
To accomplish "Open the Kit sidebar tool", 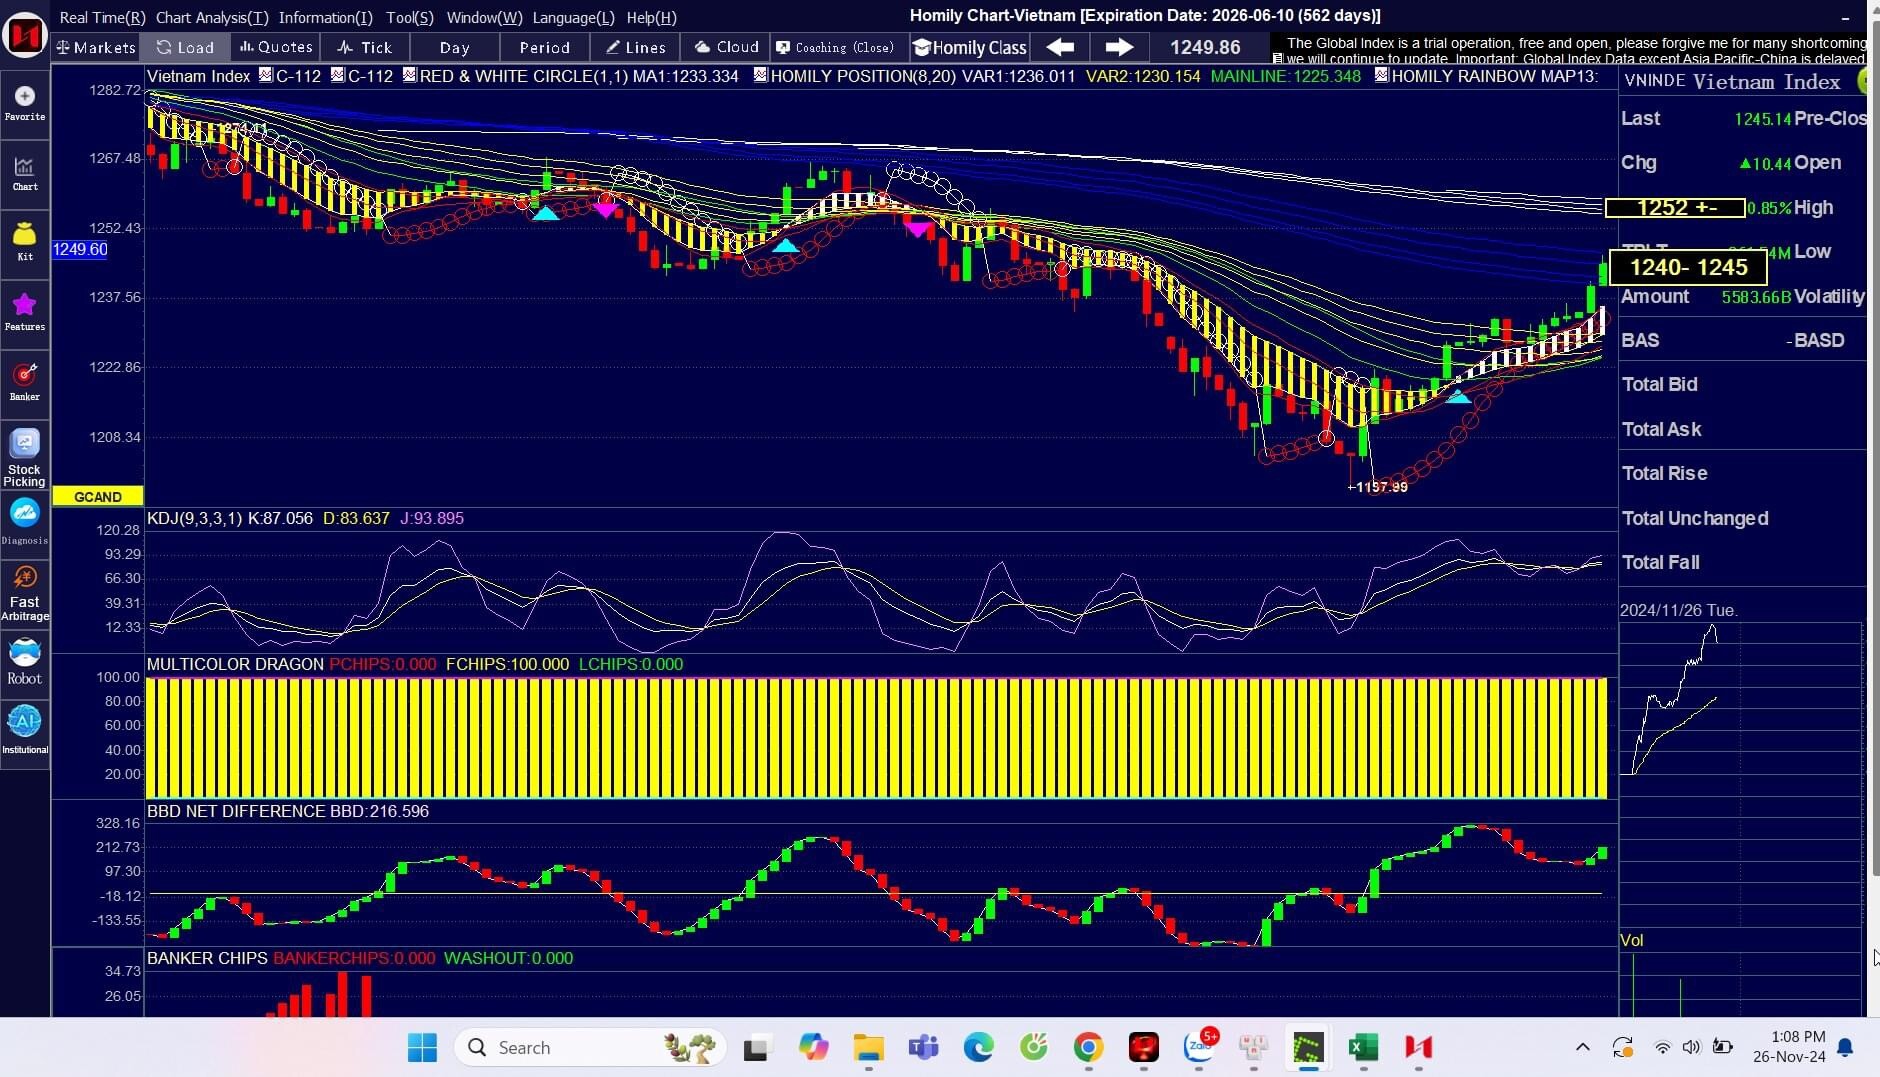I will (x=24, y=241).
